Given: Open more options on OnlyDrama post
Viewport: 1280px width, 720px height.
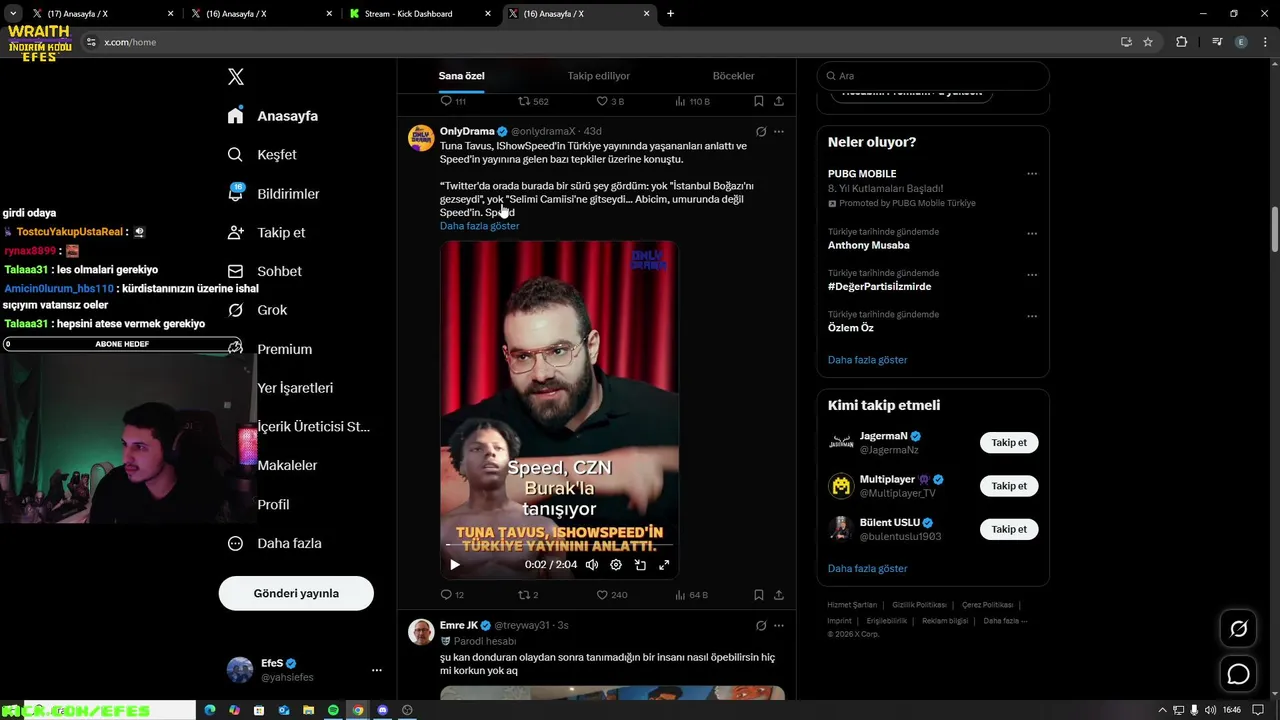Looking at the screenshot, I should pyautogui.click(x=779, y=131).
